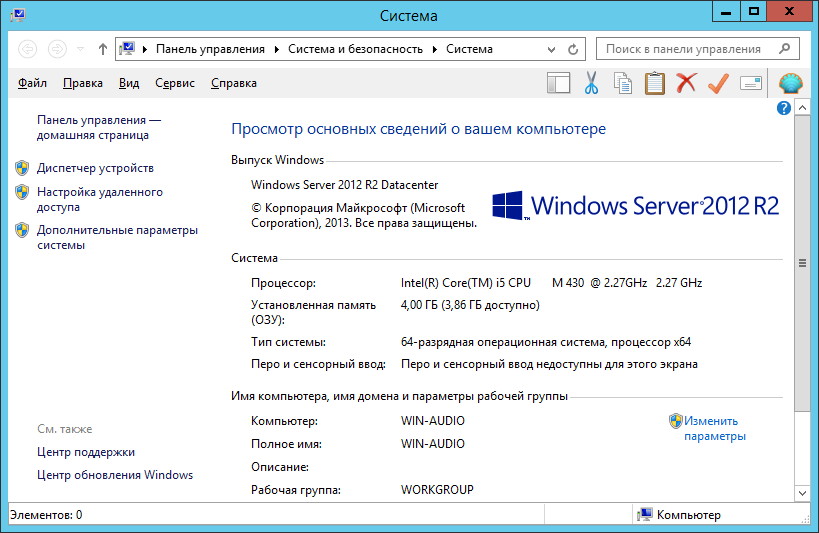The image size is (819, 533).
Task: Open address bar history dropdown
Action: [x=551, y=50]
